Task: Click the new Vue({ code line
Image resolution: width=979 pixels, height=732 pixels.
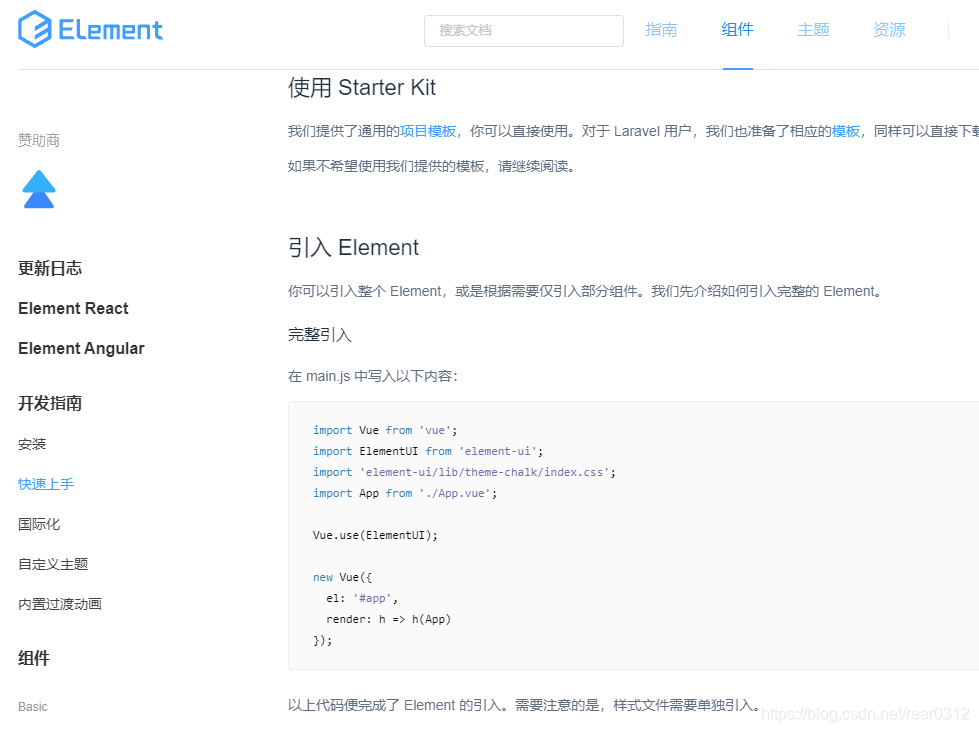Action: 342,577
